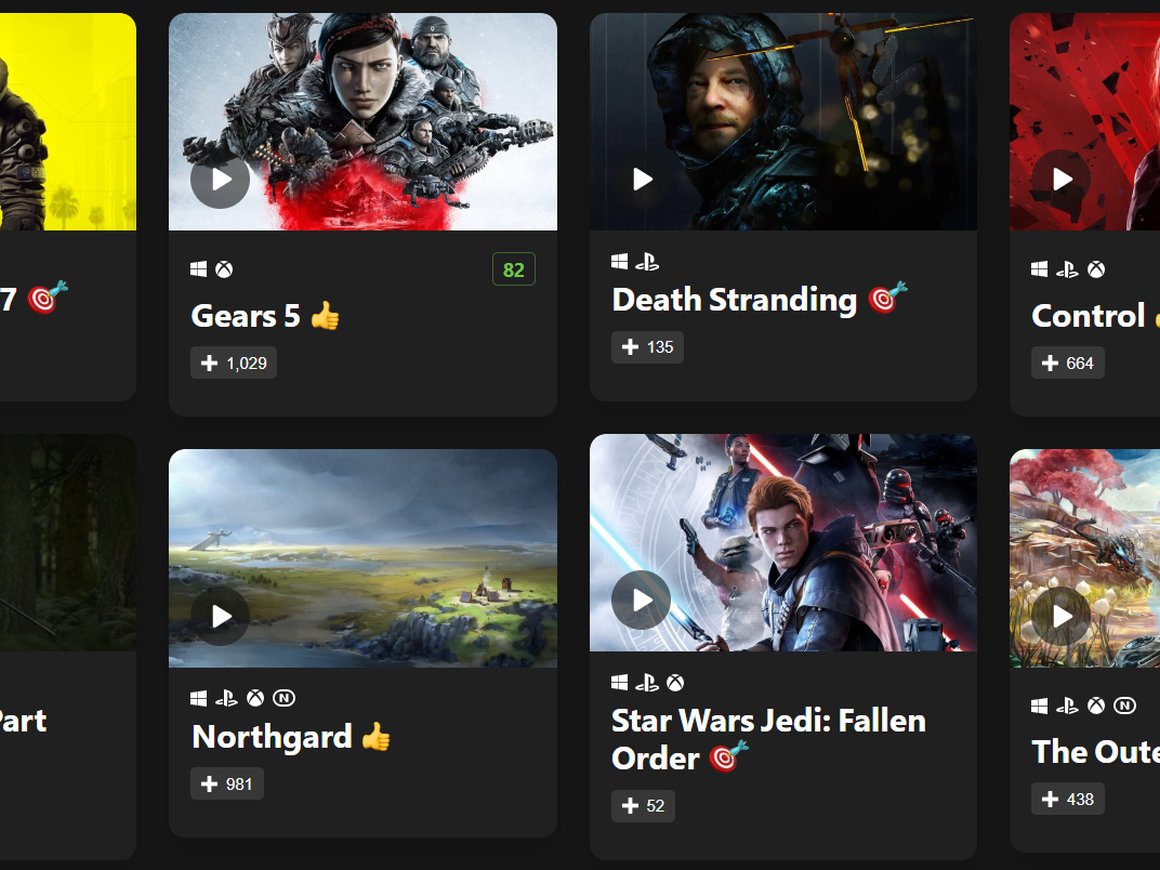Add Gears 5 using the 1,029 plus button
Screen dimensions: 1160x870
click(x=234, y=362)
